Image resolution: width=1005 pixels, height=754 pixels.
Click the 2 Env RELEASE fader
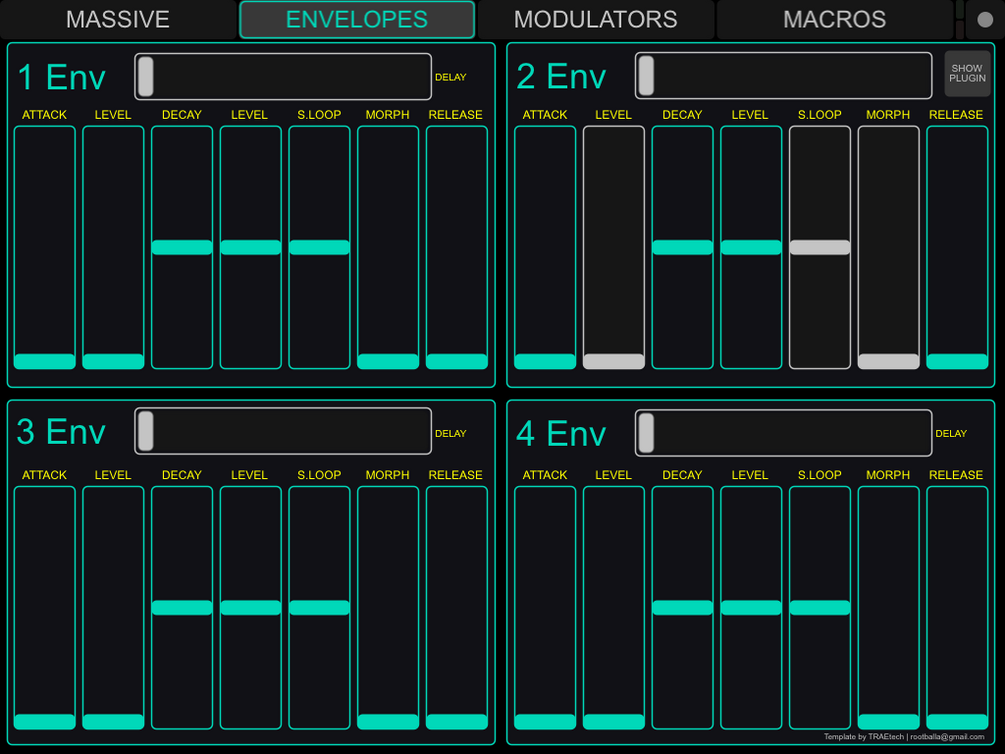click(x=957, y=247)
